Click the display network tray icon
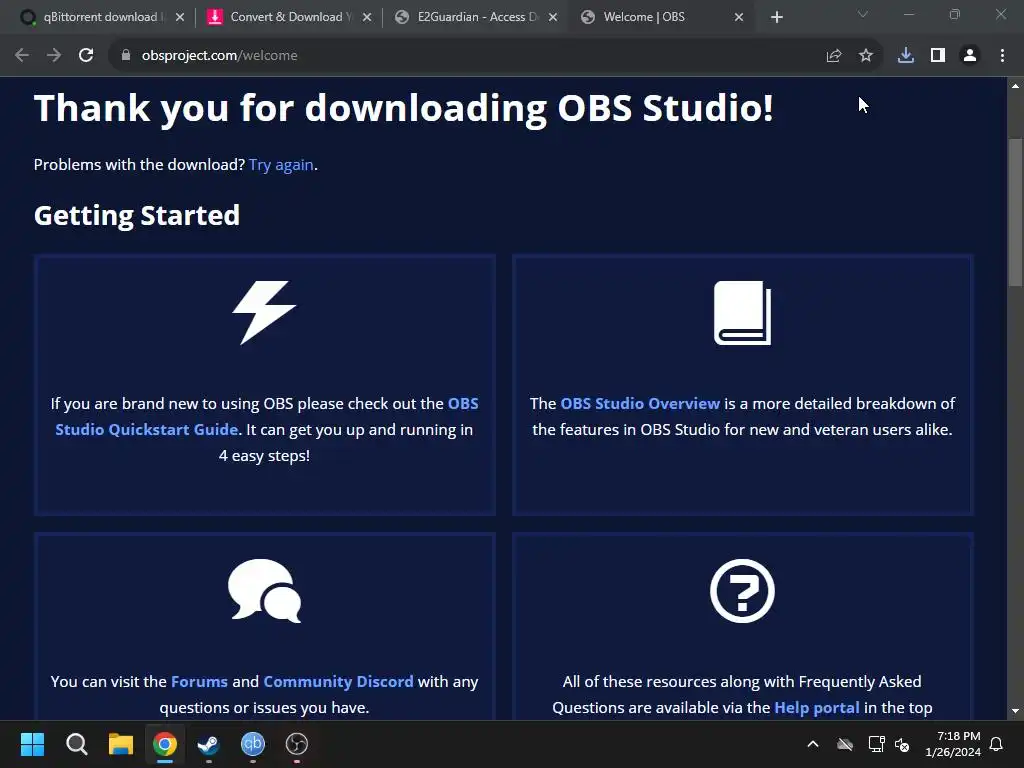Screen dimensions: 1024x768 pos(876,744)
